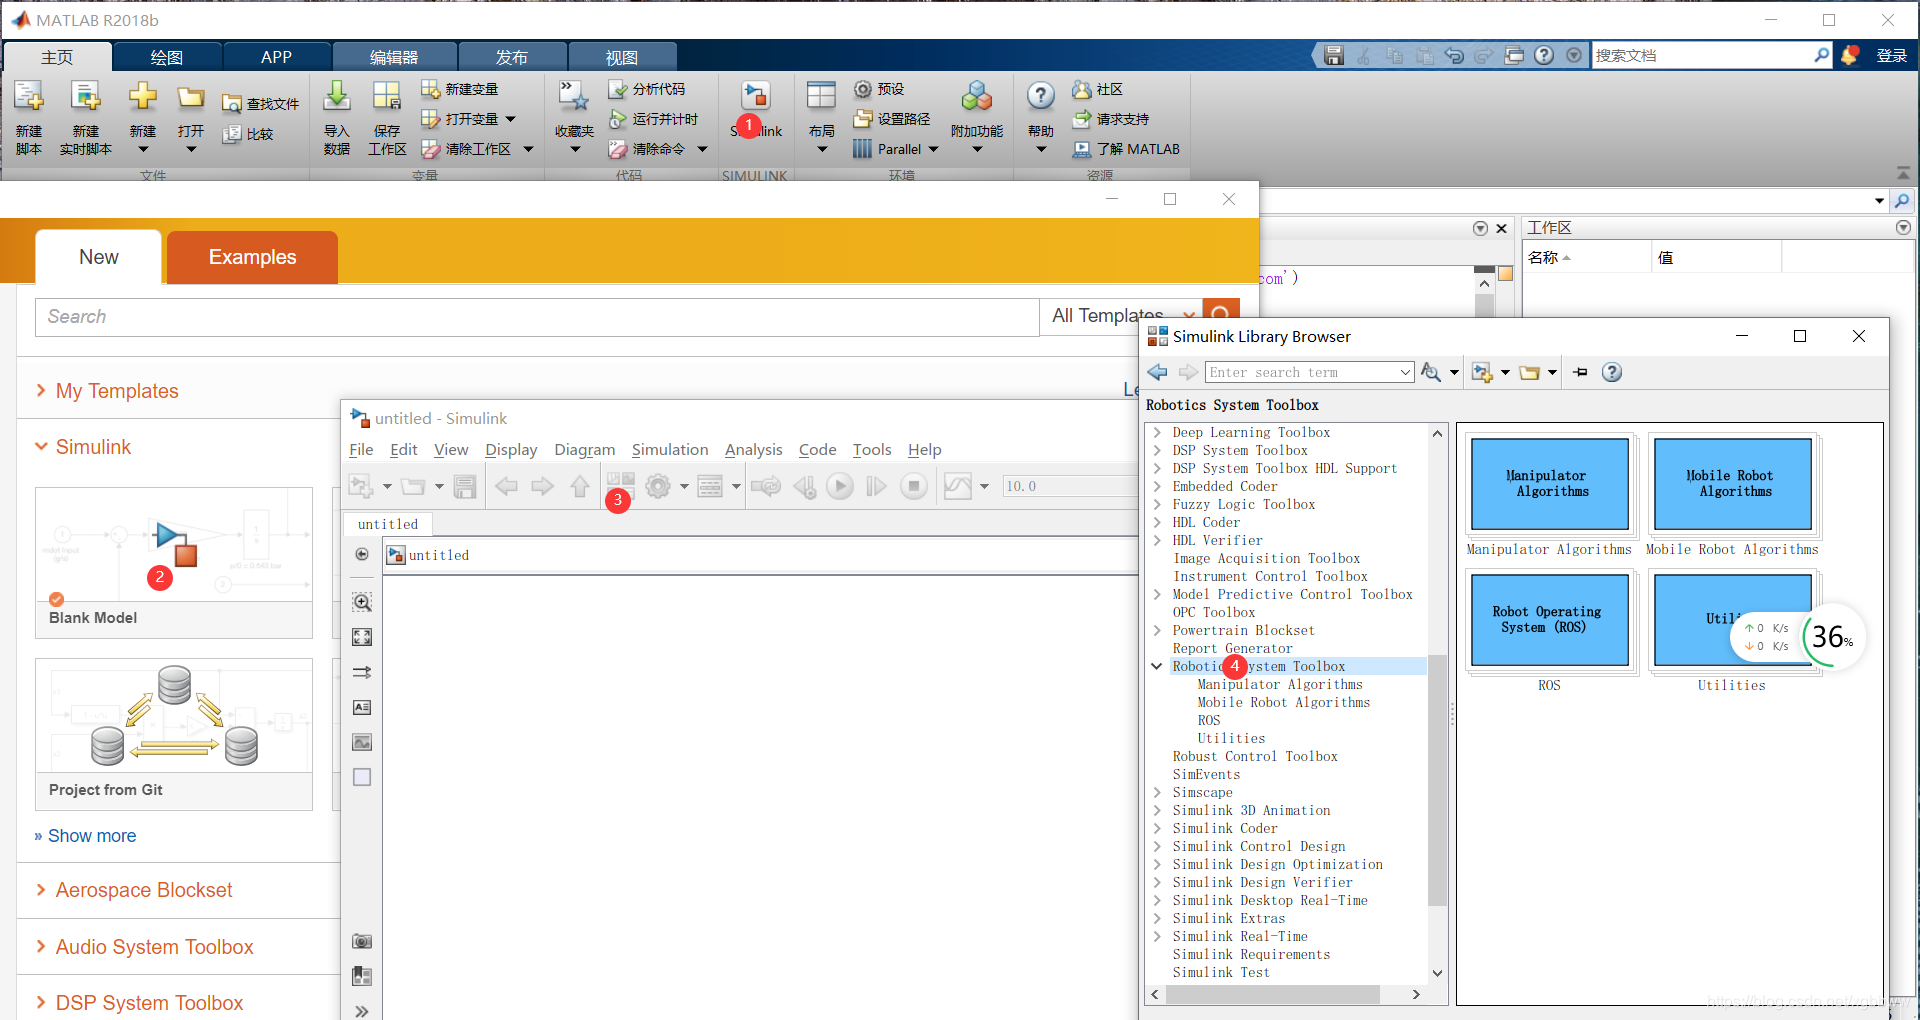Click the simulation stop time field
The image size is (1920, 1020).
pyautogui.click(x=1070, y=486)
